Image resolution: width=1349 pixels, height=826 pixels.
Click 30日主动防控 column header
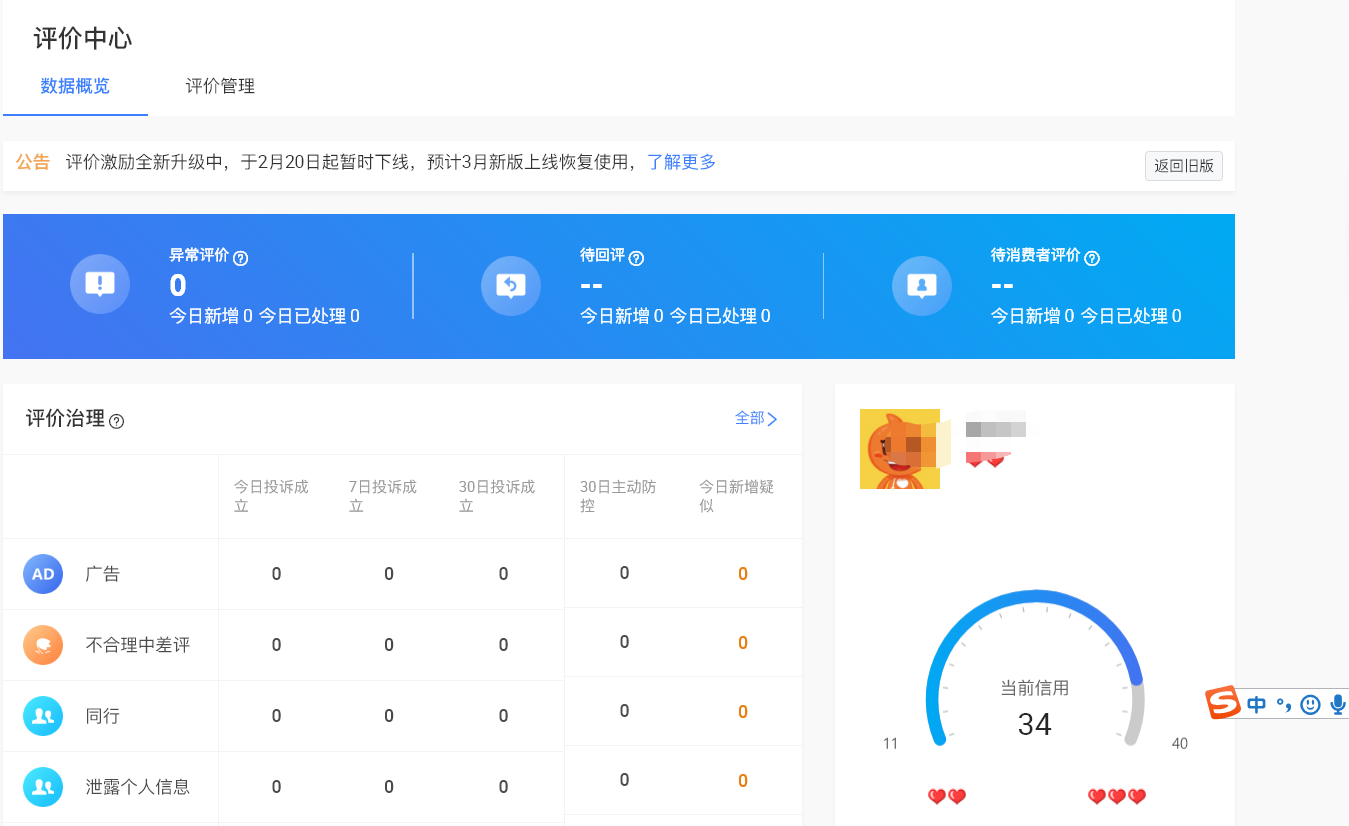click(x=618, y=496)
